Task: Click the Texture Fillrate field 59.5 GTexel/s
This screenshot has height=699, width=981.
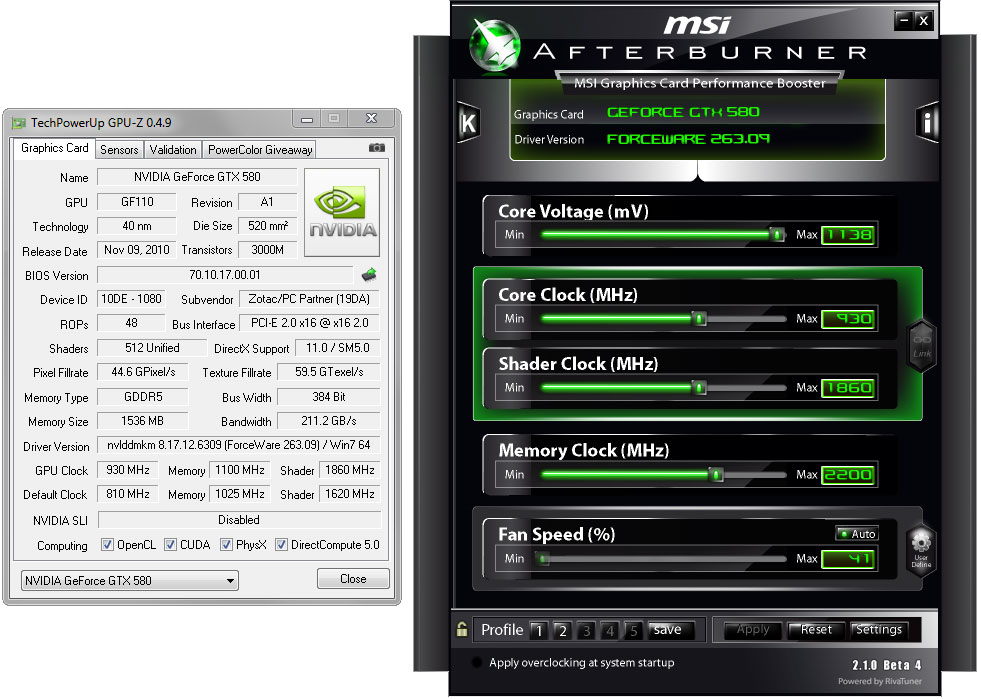Action: click(x=329, y=372)
